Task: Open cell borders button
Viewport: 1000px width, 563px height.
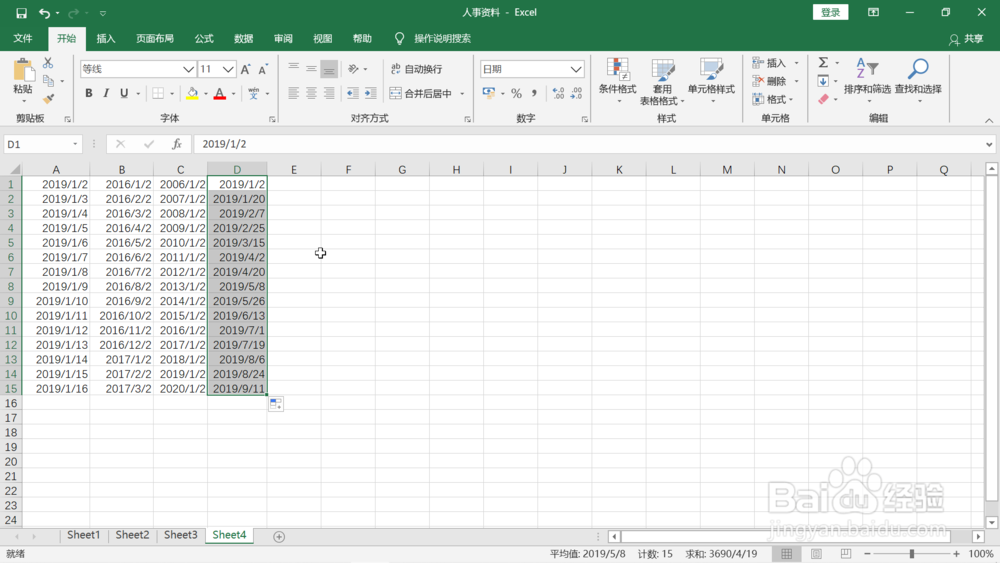Action: pos(158,94)
